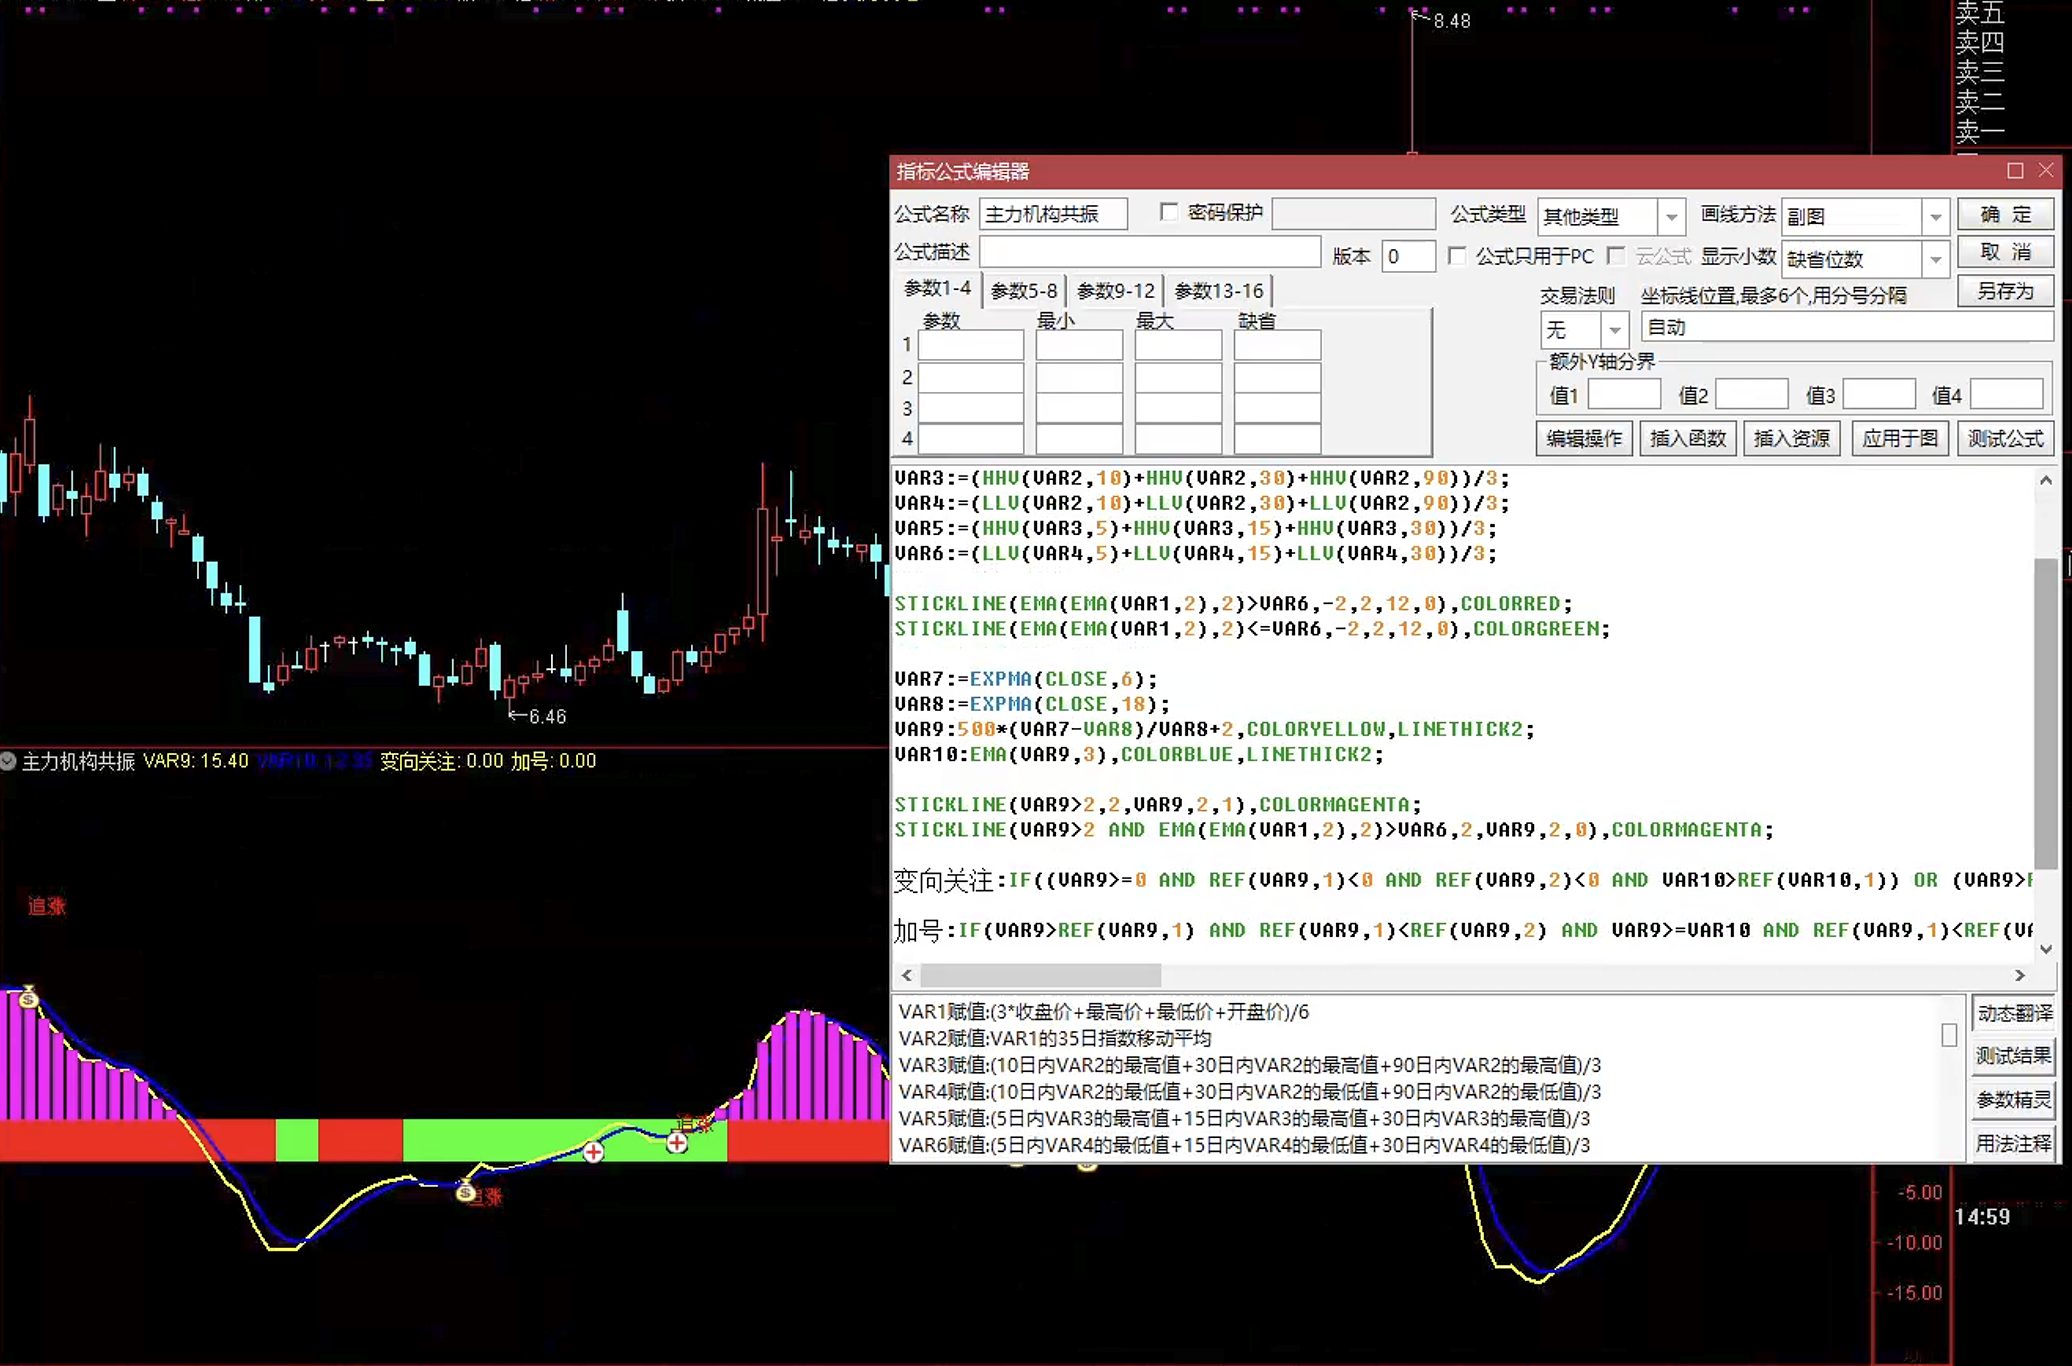Toggle the 公式只用于PC checkbox
This screenshot has height=1366, width=2072.
(1457, 256)
